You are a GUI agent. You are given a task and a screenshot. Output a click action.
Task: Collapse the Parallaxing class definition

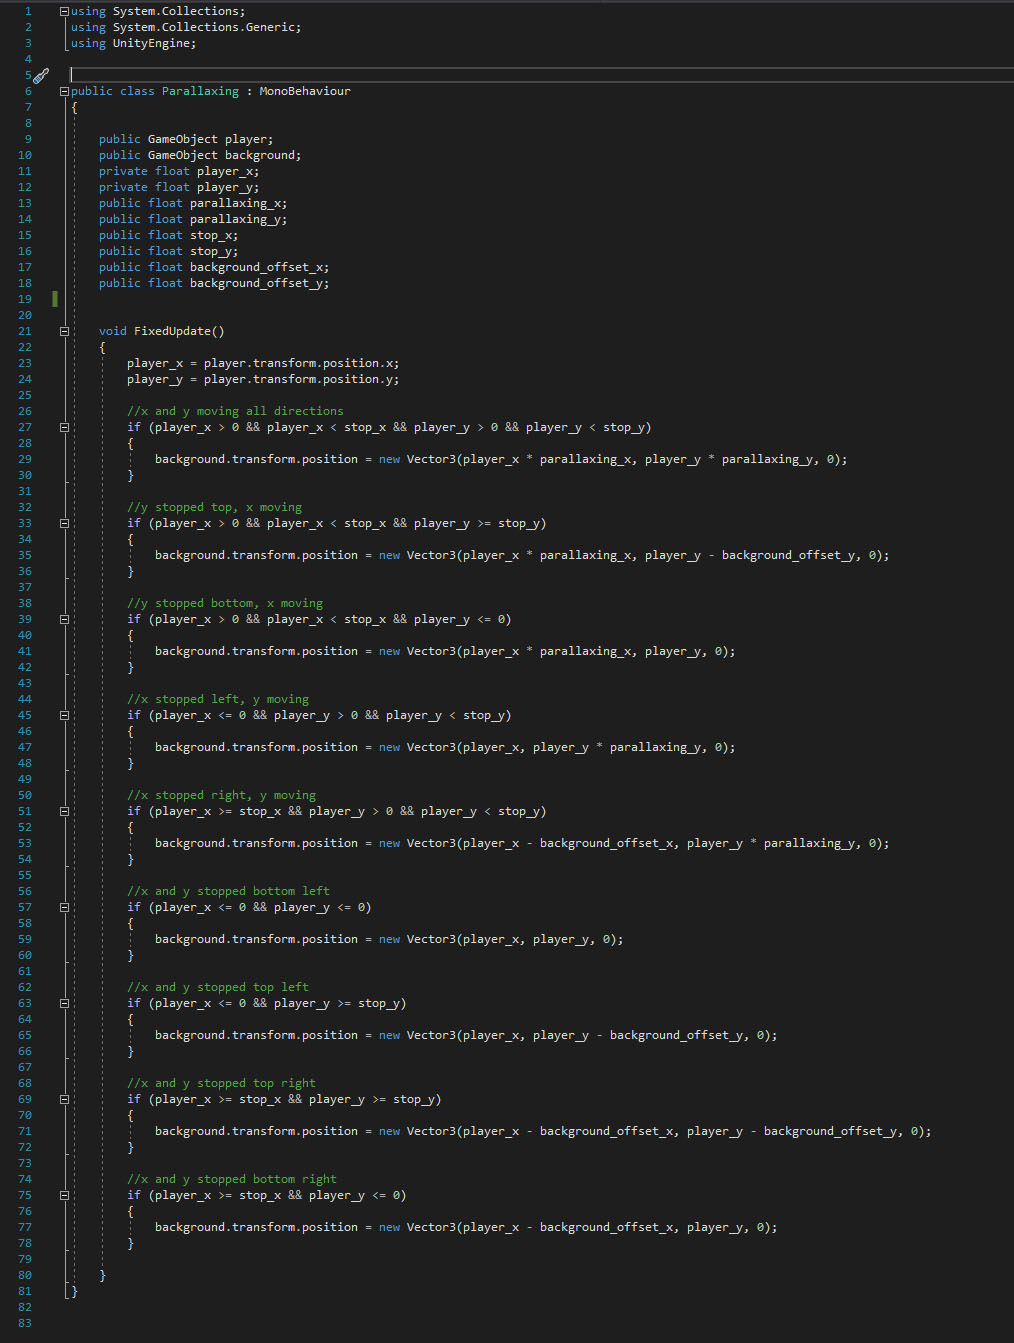pyautogui.click(x=64, y=91)
